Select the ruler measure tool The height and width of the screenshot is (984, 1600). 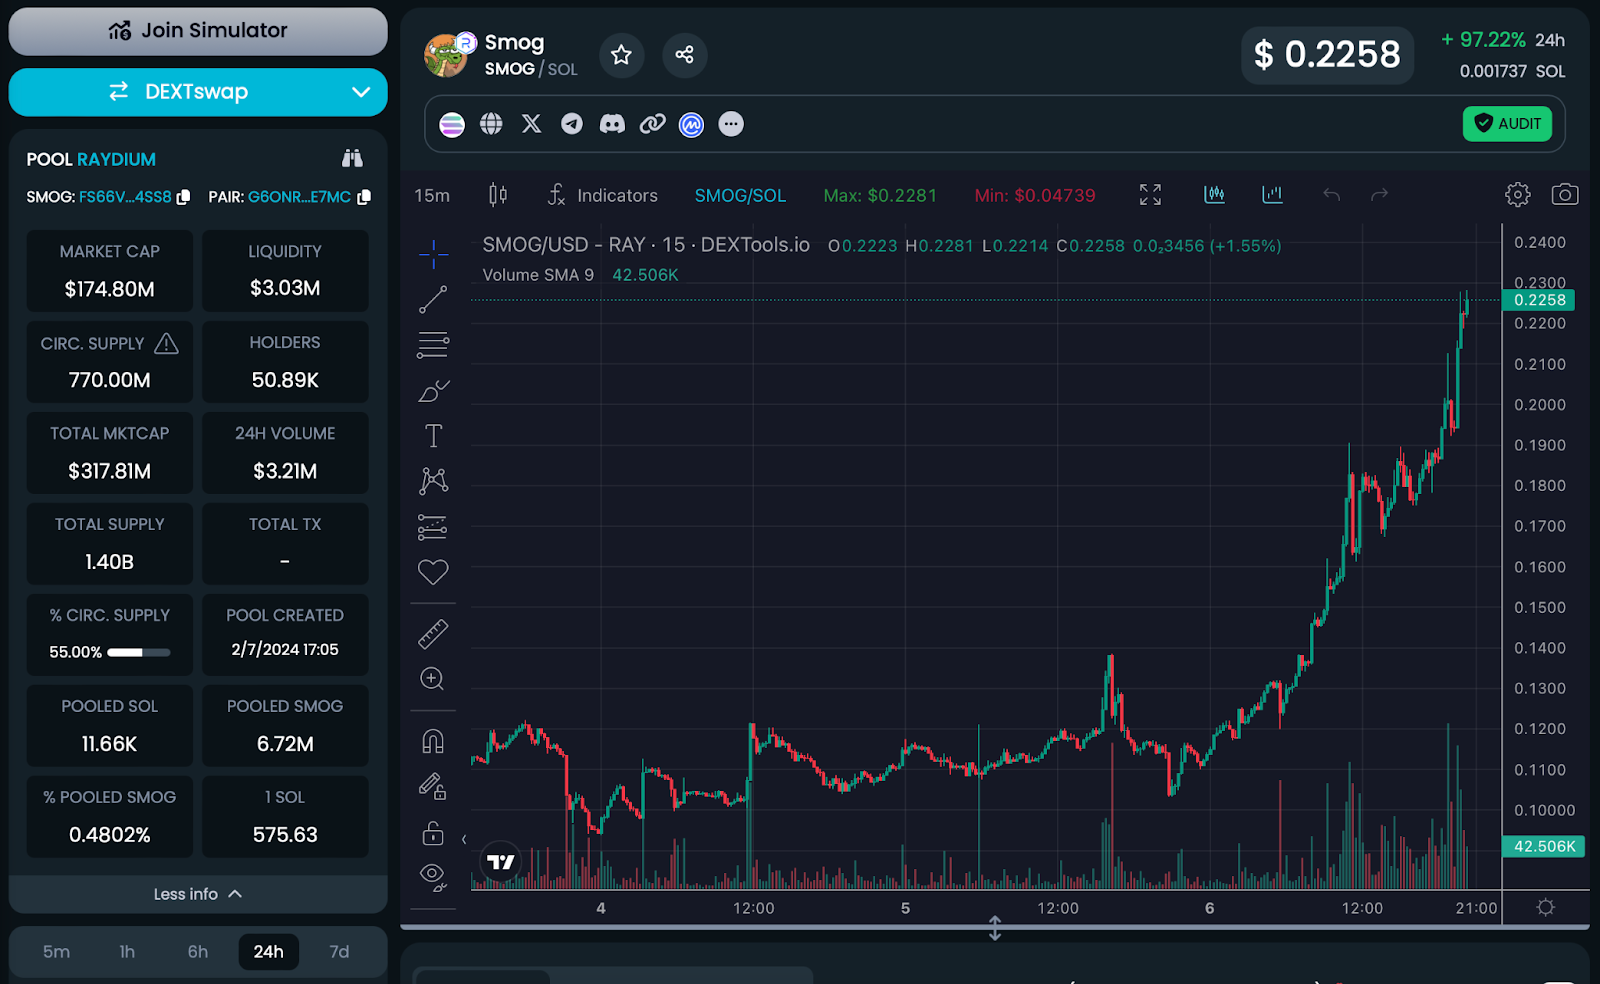[x=433, y=634]
